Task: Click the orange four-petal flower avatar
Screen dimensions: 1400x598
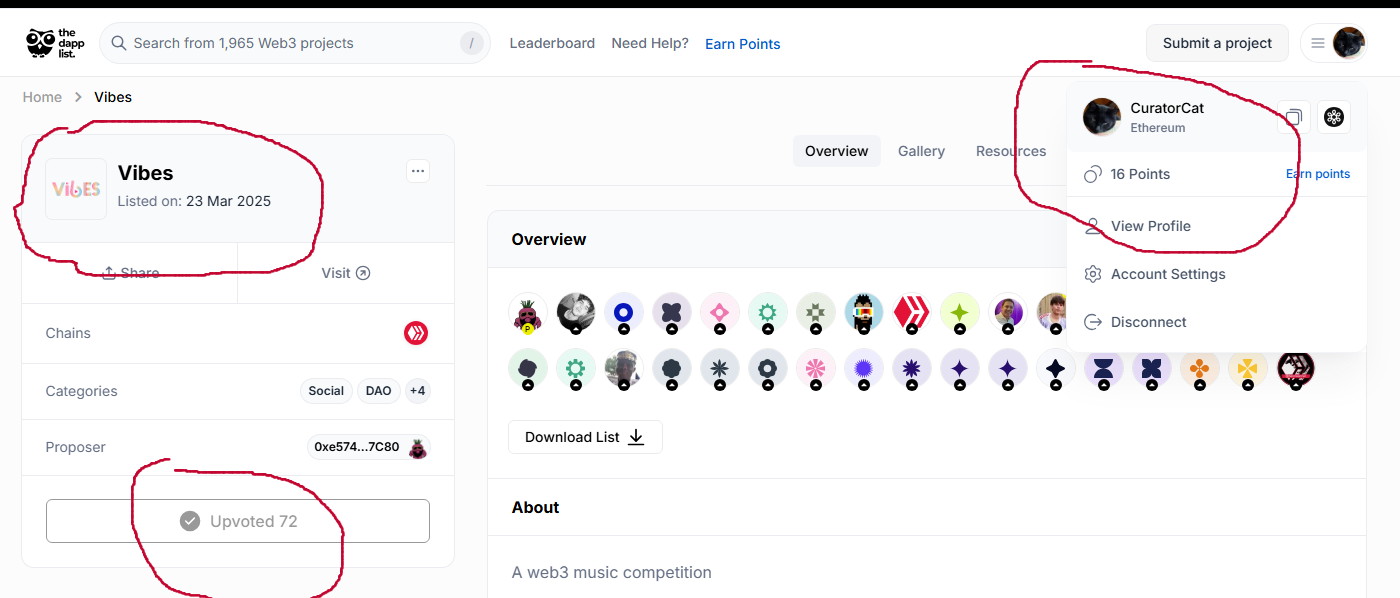Action: coord(1200,369)
